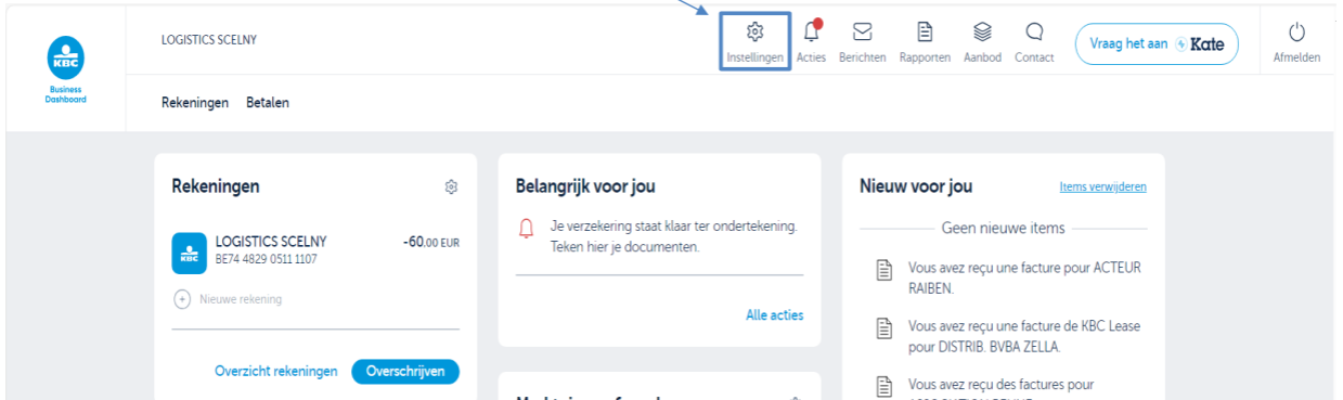Viewport: 1343px width, 400px height.
Task: Open Rapporten document icon
Action: tap(925, 32)
